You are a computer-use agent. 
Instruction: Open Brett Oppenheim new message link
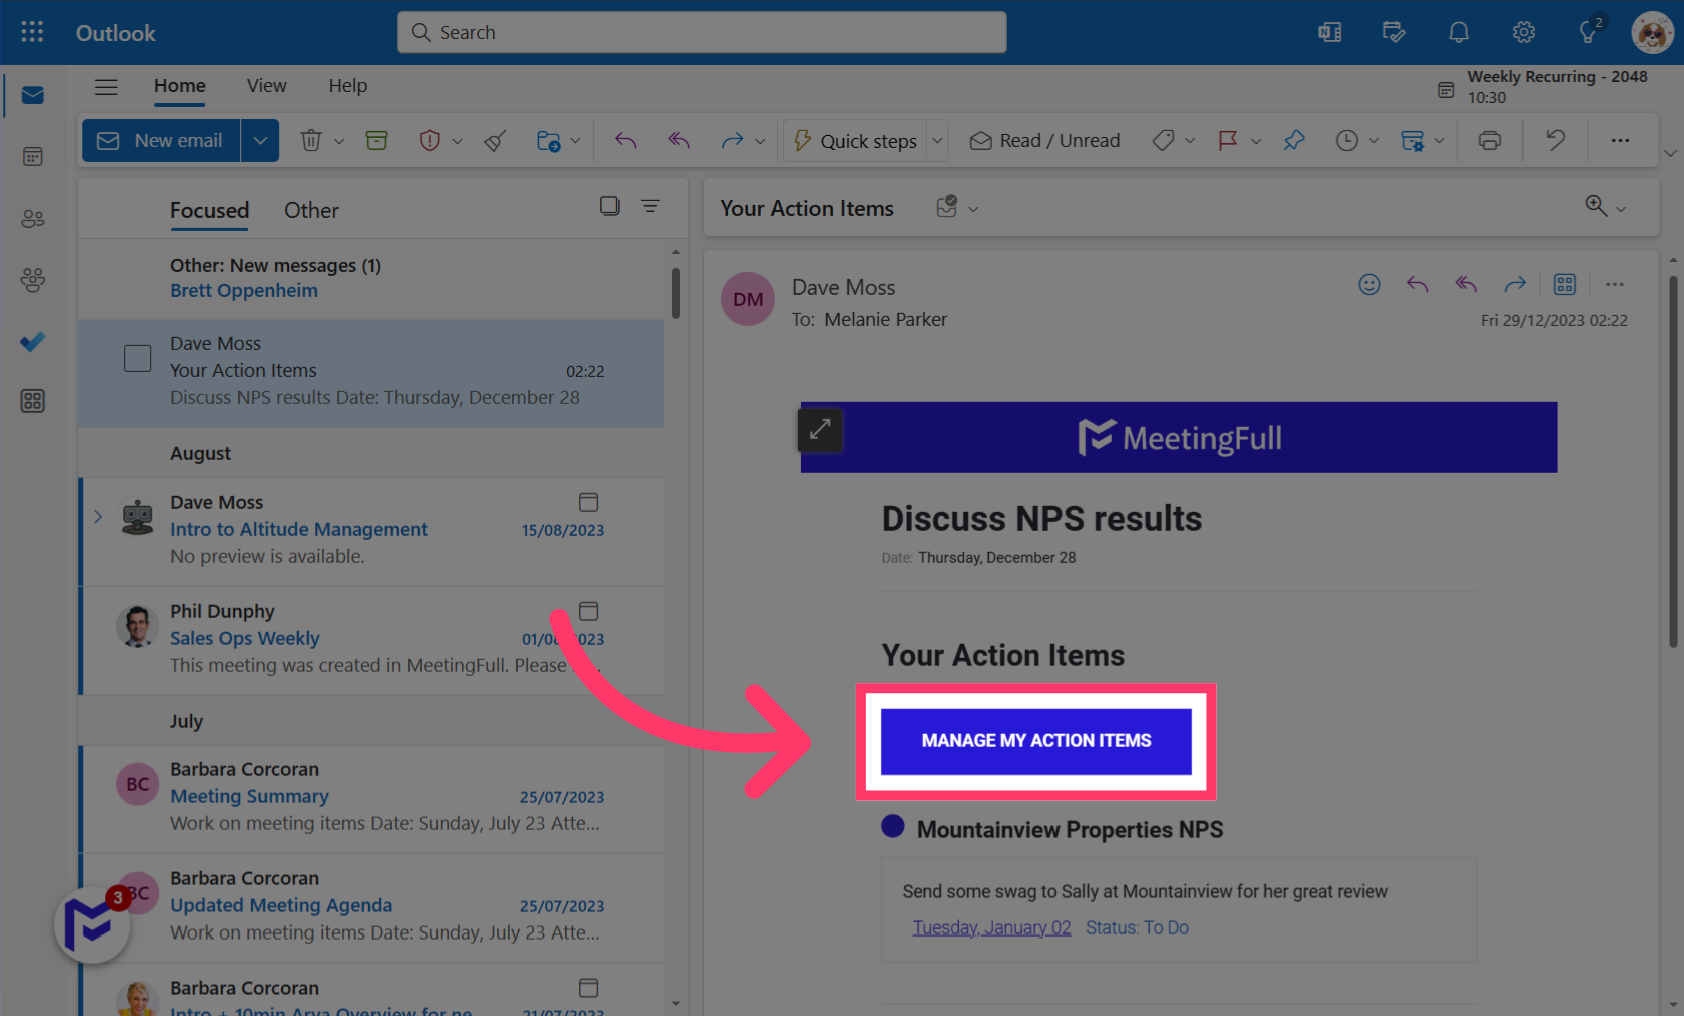click(x=244, y=291)
